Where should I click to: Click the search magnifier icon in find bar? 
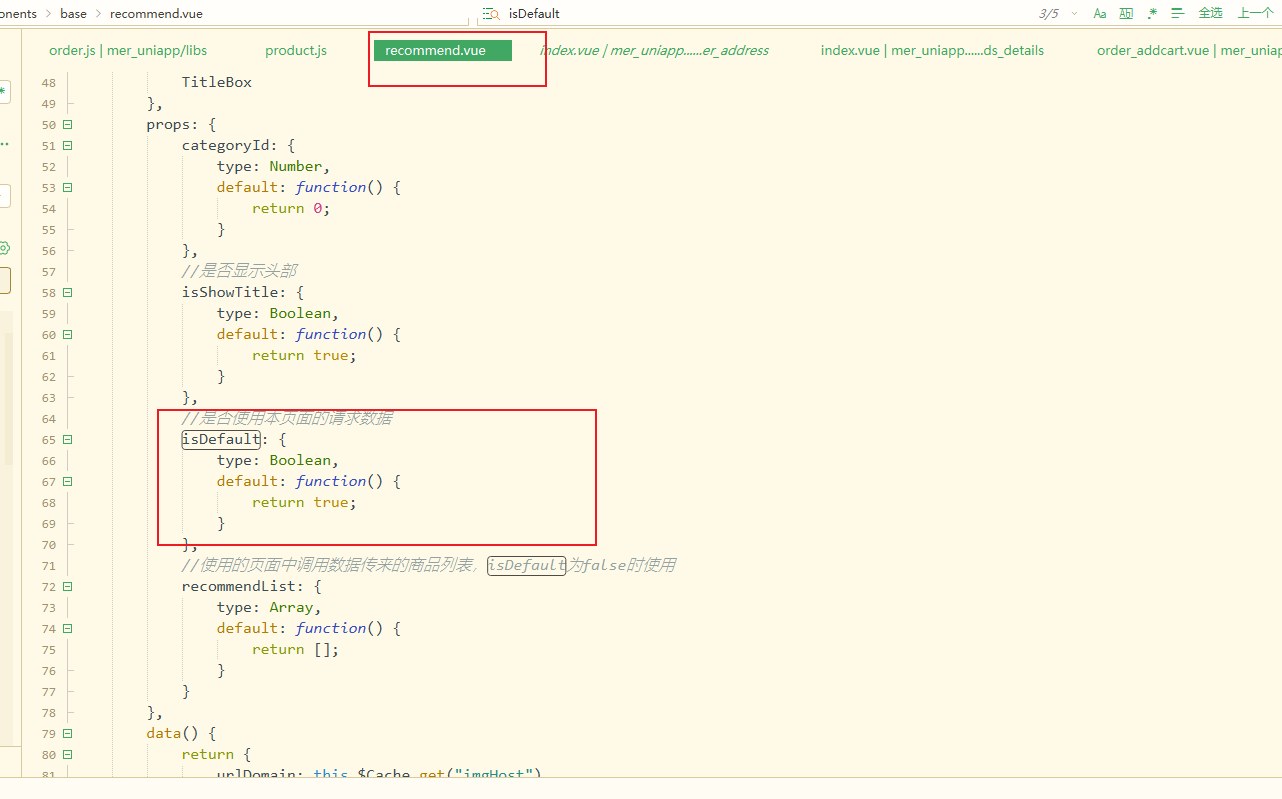(x=490, y=14)
